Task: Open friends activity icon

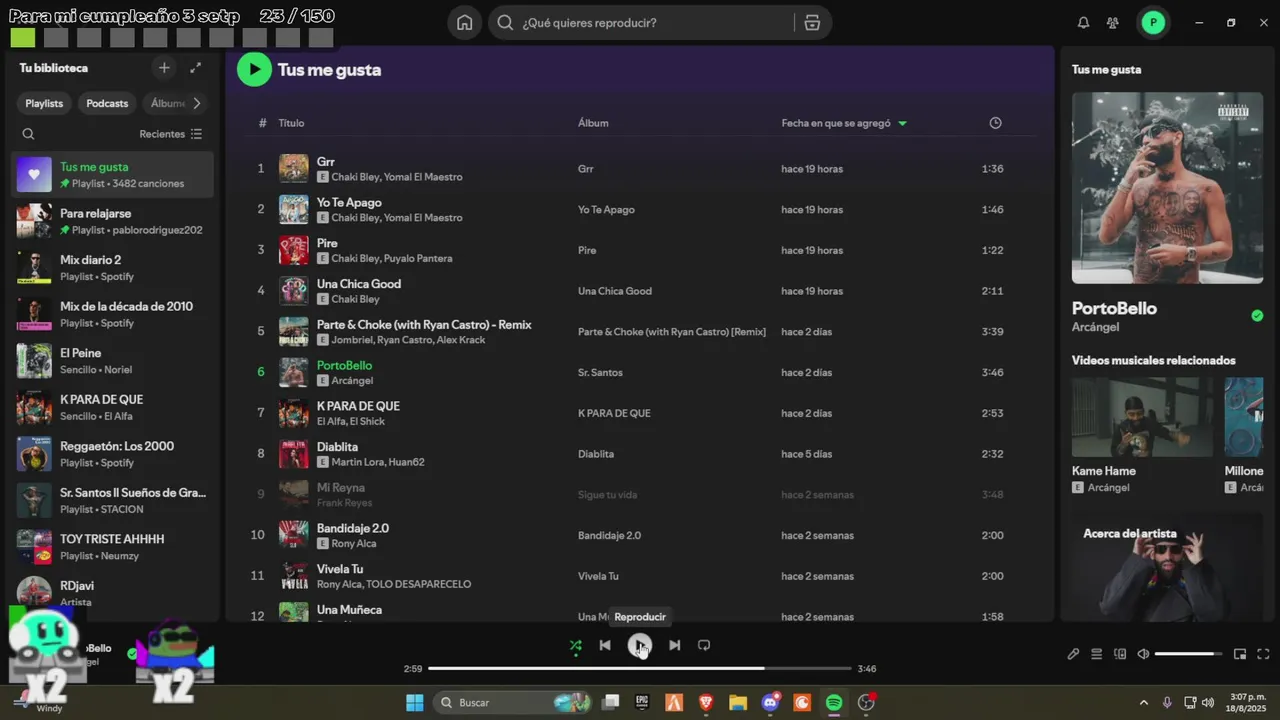Action: [1113, 23]
